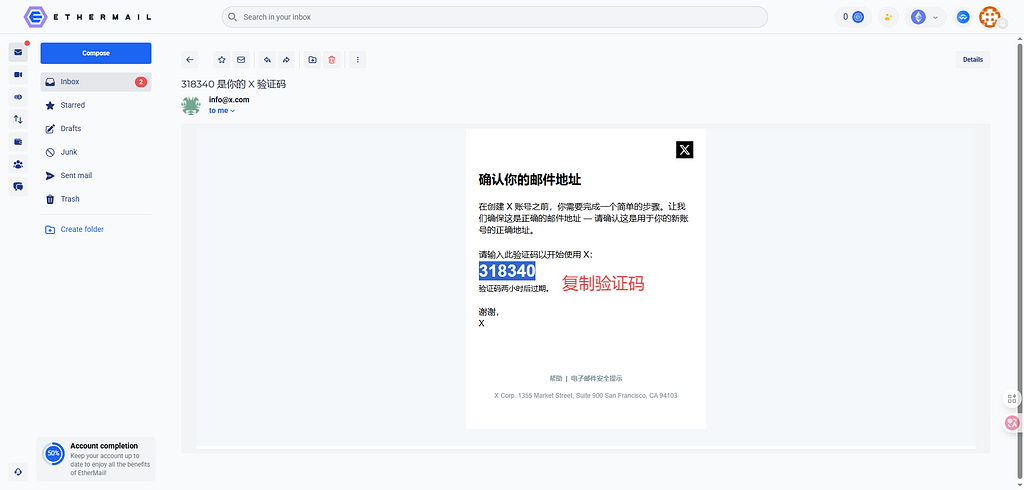Expand the "to me" recipient details
The width and height of the screenshot is (1024, 490).
point(222,111)
